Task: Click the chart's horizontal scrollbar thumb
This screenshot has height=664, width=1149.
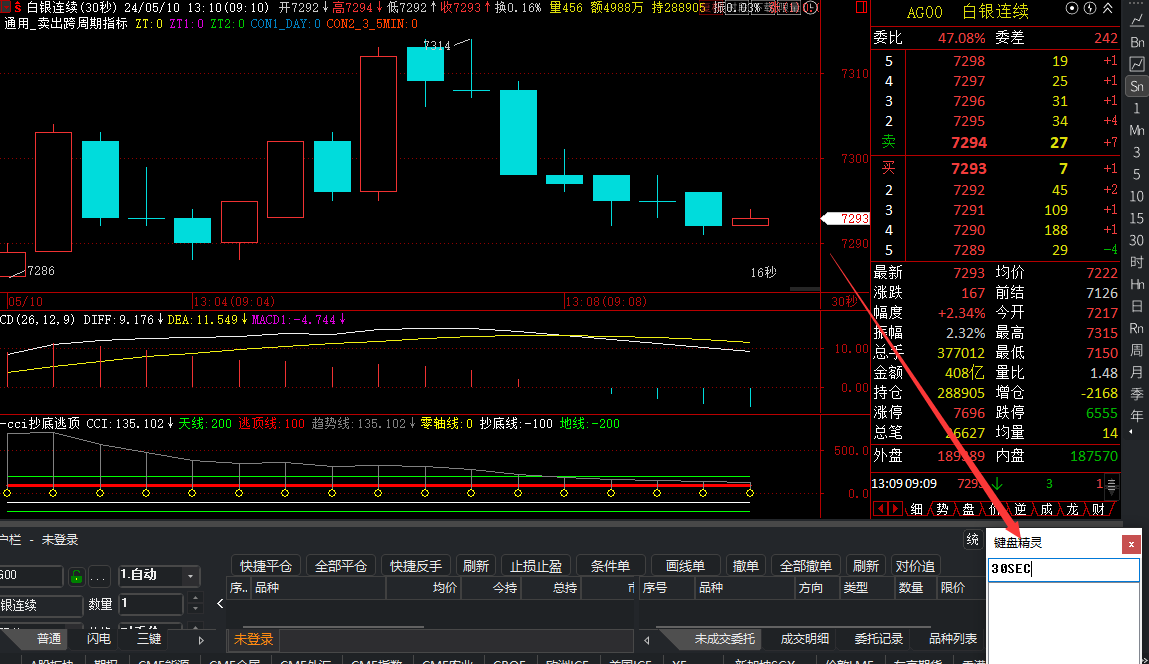Action: tap(805, 289)
